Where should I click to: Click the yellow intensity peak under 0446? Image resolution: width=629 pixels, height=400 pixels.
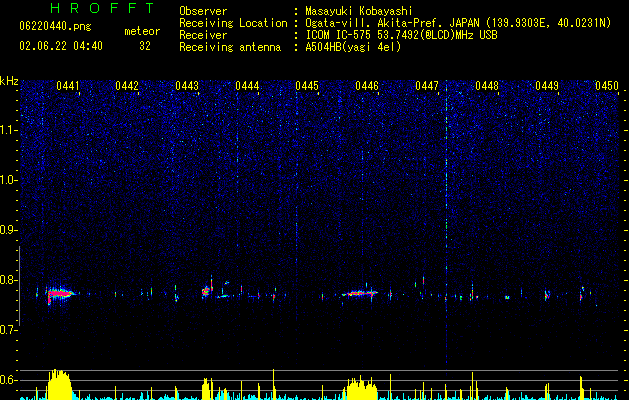[x=361, y=388]
